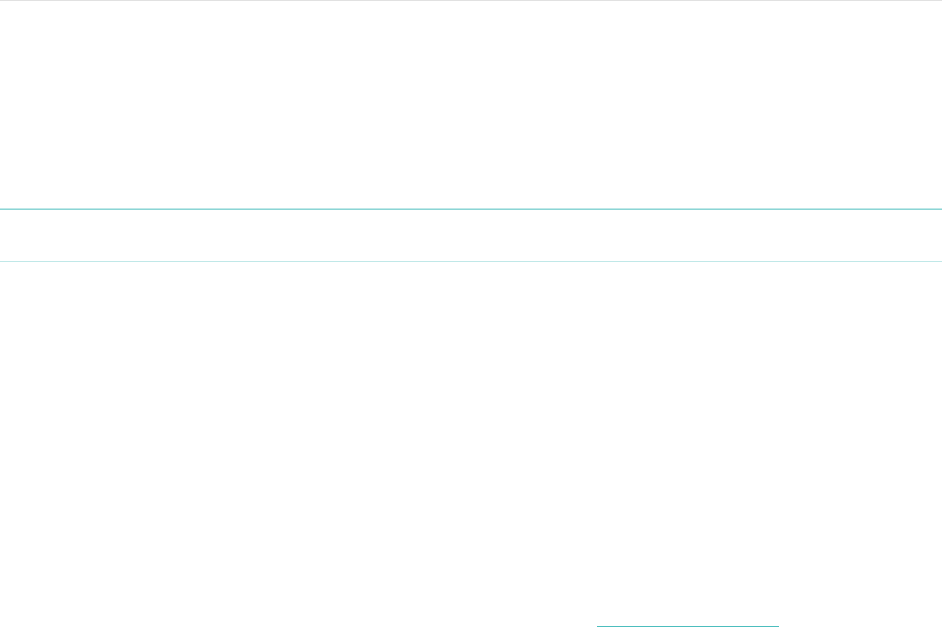Screen dimensions: 942x627
Task: Click the blank band between the two divider lines
Action: pos(471,235)
